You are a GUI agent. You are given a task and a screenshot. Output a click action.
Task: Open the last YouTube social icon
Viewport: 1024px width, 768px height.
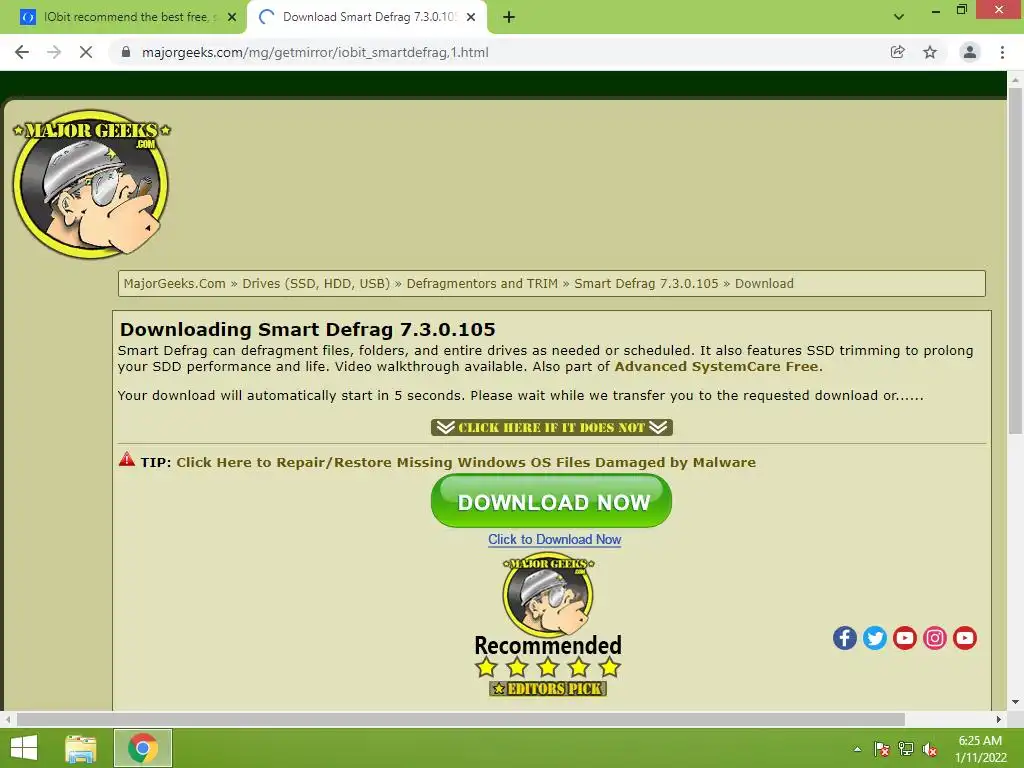click(x=965, y=638)
